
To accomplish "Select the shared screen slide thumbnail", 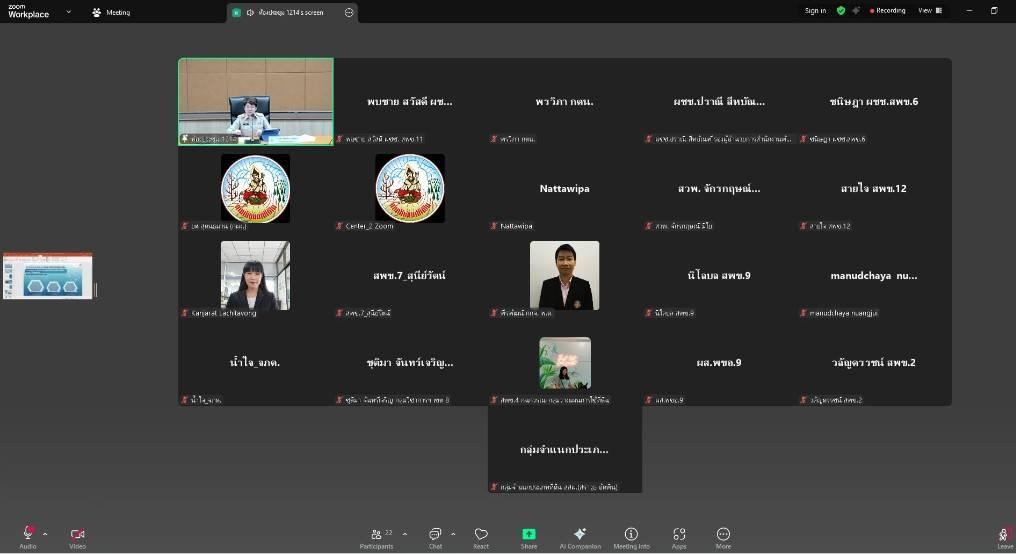I will [x=48, y=275].
